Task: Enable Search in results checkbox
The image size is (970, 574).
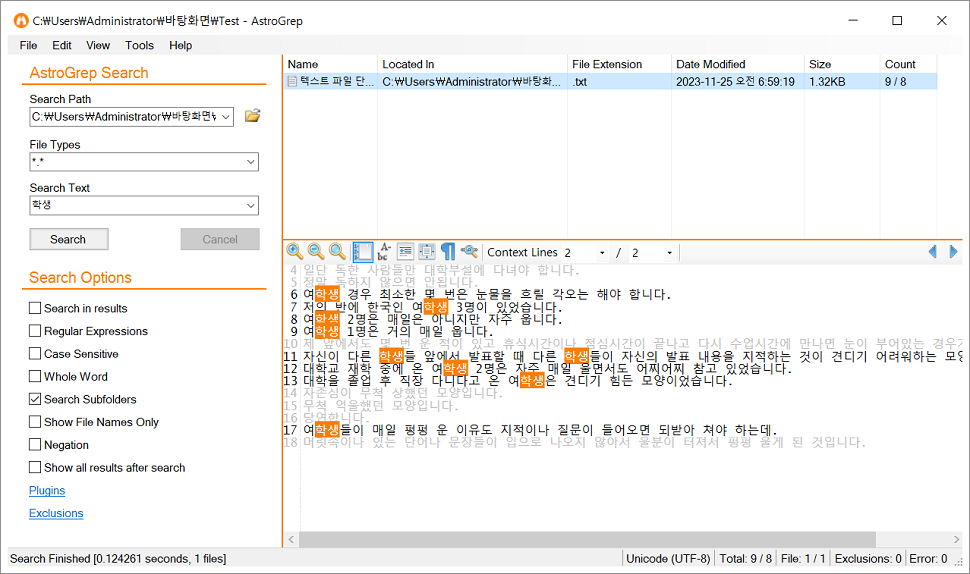Action: click(35, 308)
